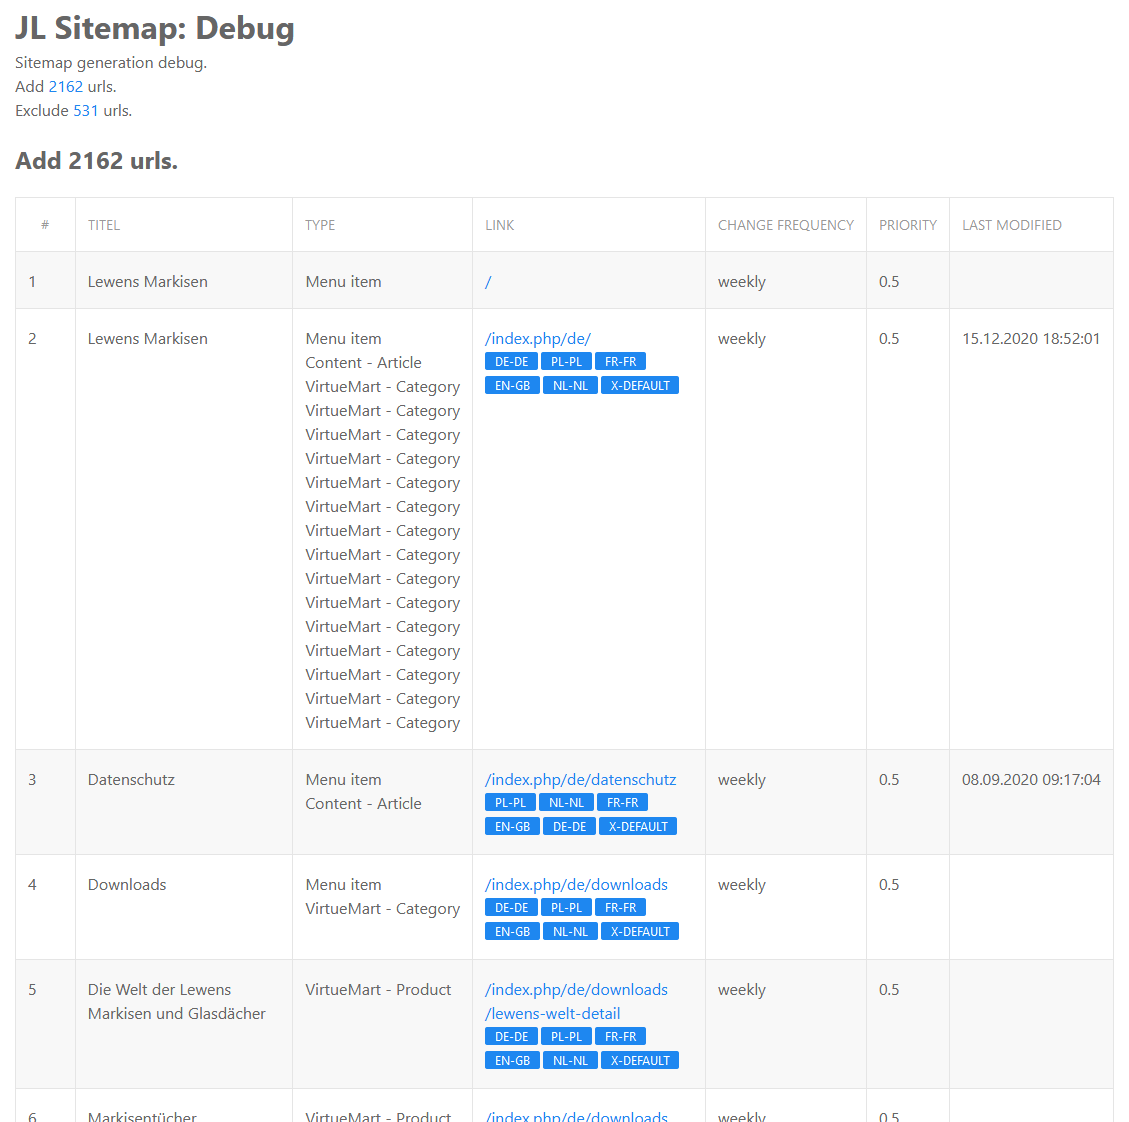The image size is (1129, 1122).
Task: Click the PRIORITY column header
Action: click(907, 225)
